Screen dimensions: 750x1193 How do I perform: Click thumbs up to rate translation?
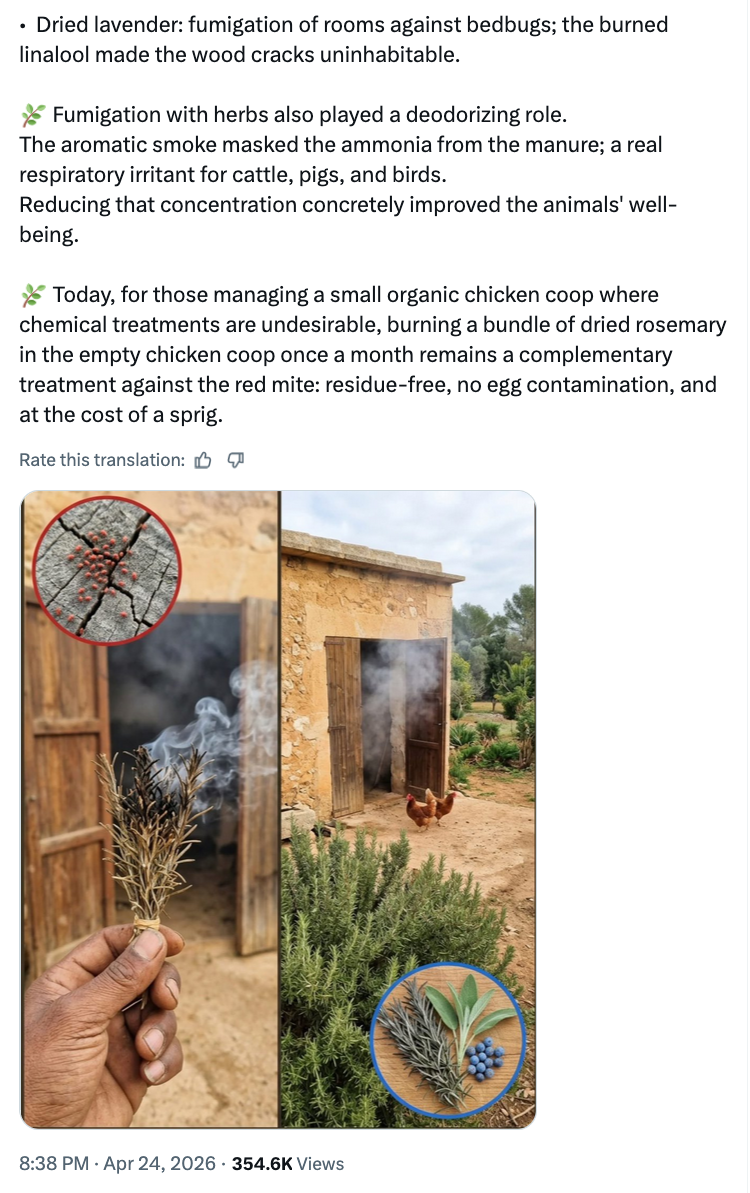point(203,460)
